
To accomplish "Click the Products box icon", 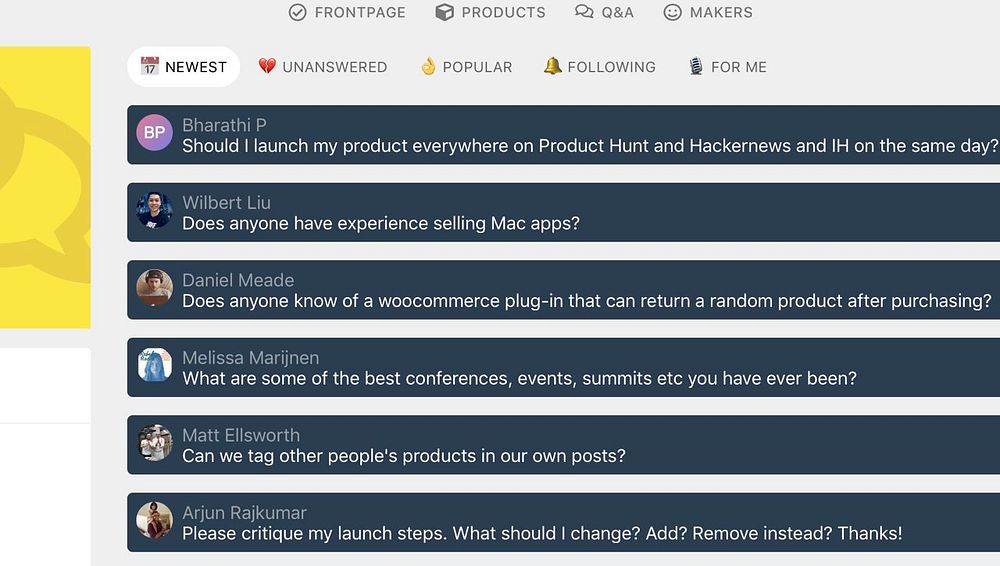I will (445, 12).
